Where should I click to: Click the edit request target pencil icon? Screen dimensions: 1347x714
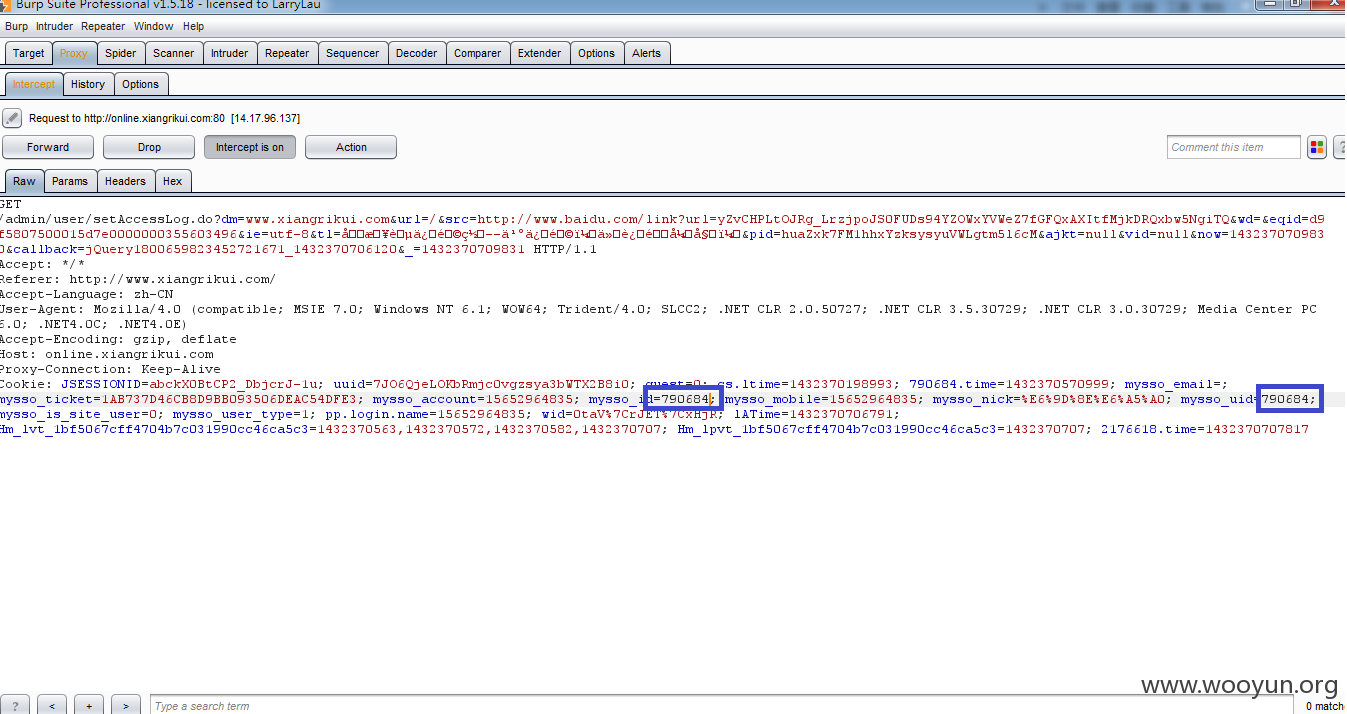click(x=12, y=118)
